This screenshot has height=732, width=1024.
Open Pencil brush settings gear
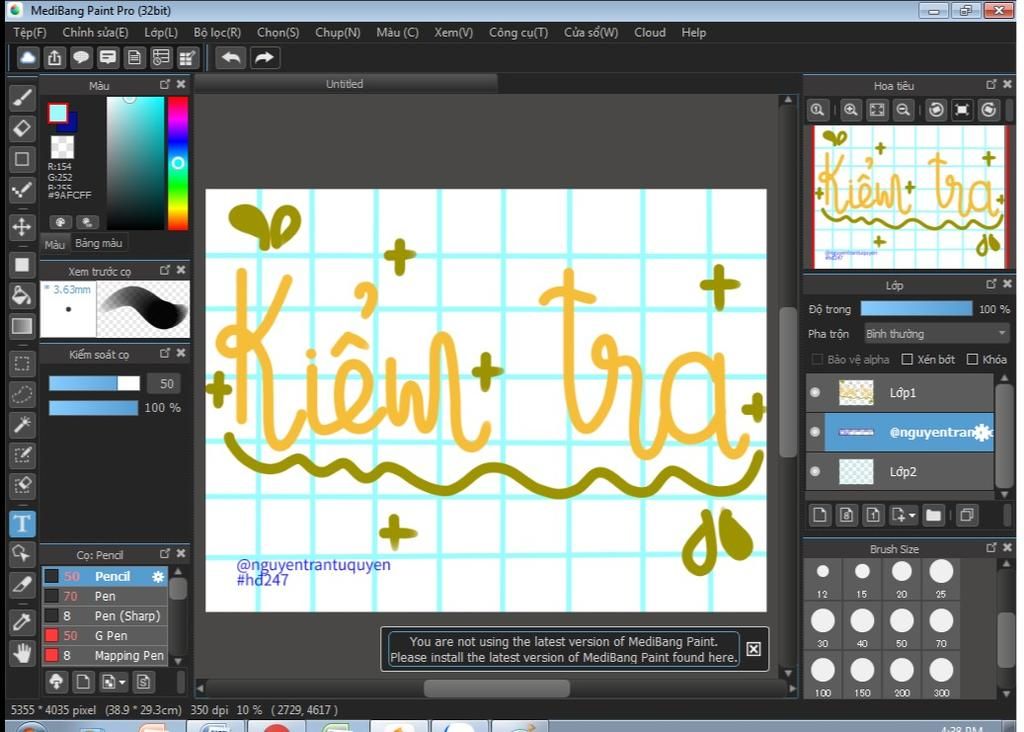tap(158, 577)
